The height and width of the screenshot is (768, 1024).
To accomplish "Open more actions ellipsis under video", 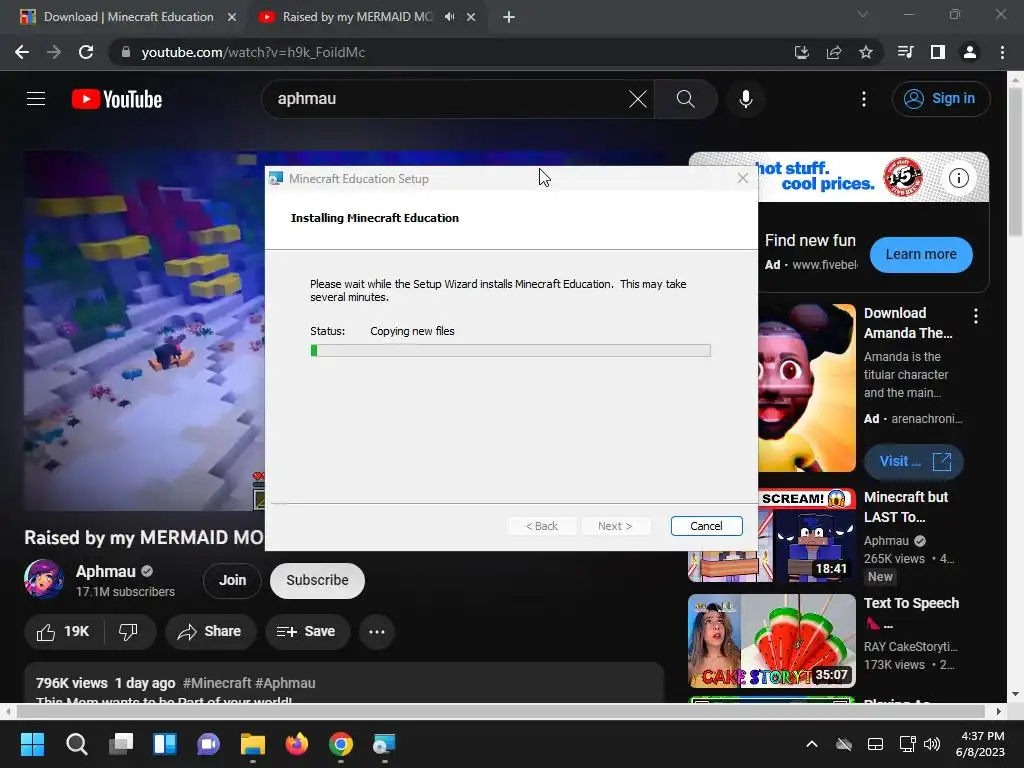I will click(377, 632).
